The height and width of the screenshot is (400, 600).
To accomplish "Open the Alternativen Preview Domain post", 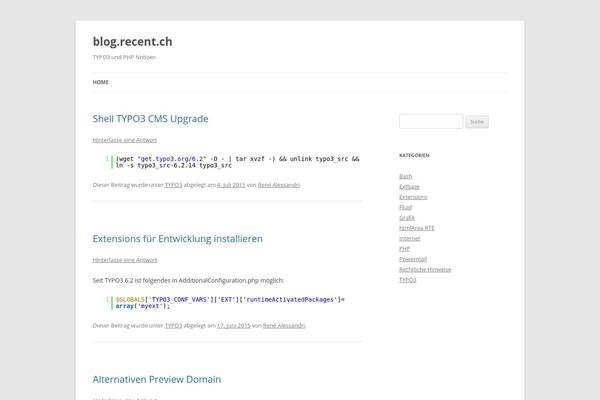I will [x=157, y=379].
